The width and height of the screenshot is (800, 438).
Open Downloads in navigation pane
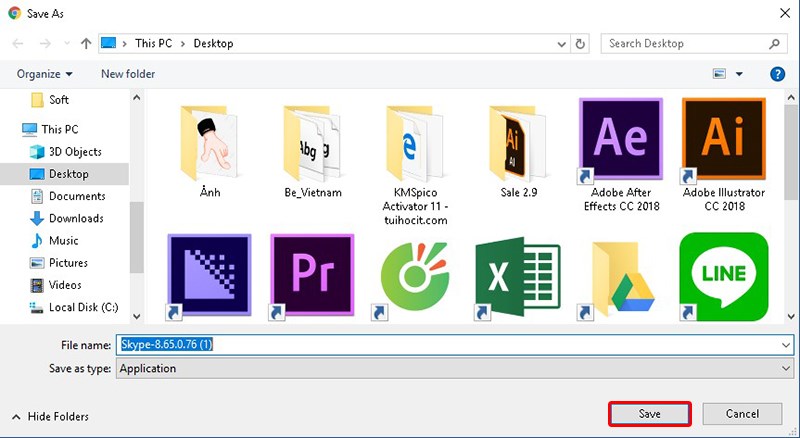66,218
